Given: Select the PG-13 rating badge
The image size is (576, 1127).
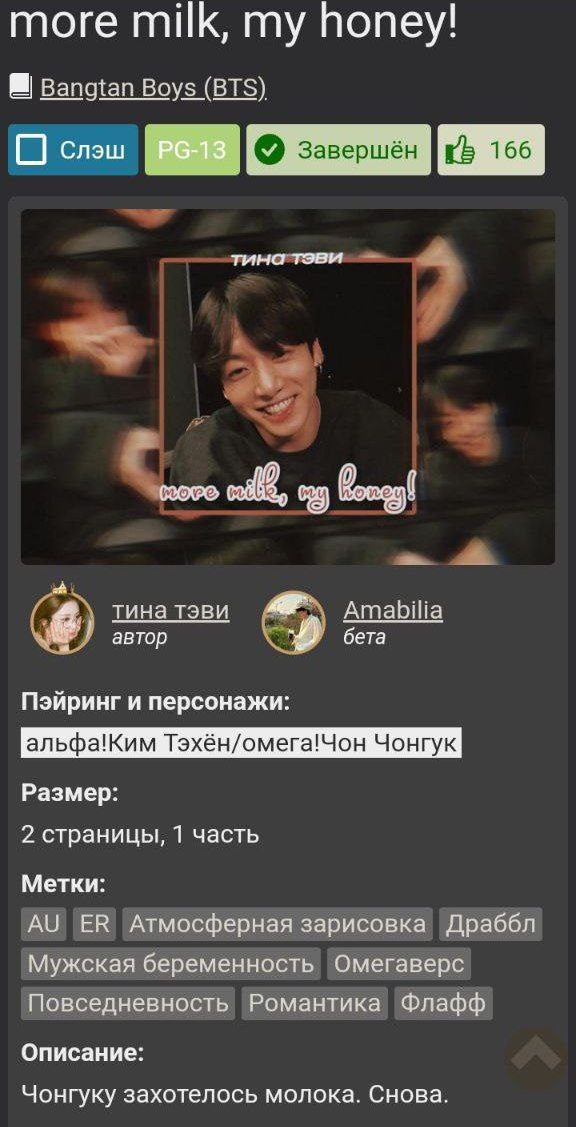Looking at the screenshot, I should (192, 150).
